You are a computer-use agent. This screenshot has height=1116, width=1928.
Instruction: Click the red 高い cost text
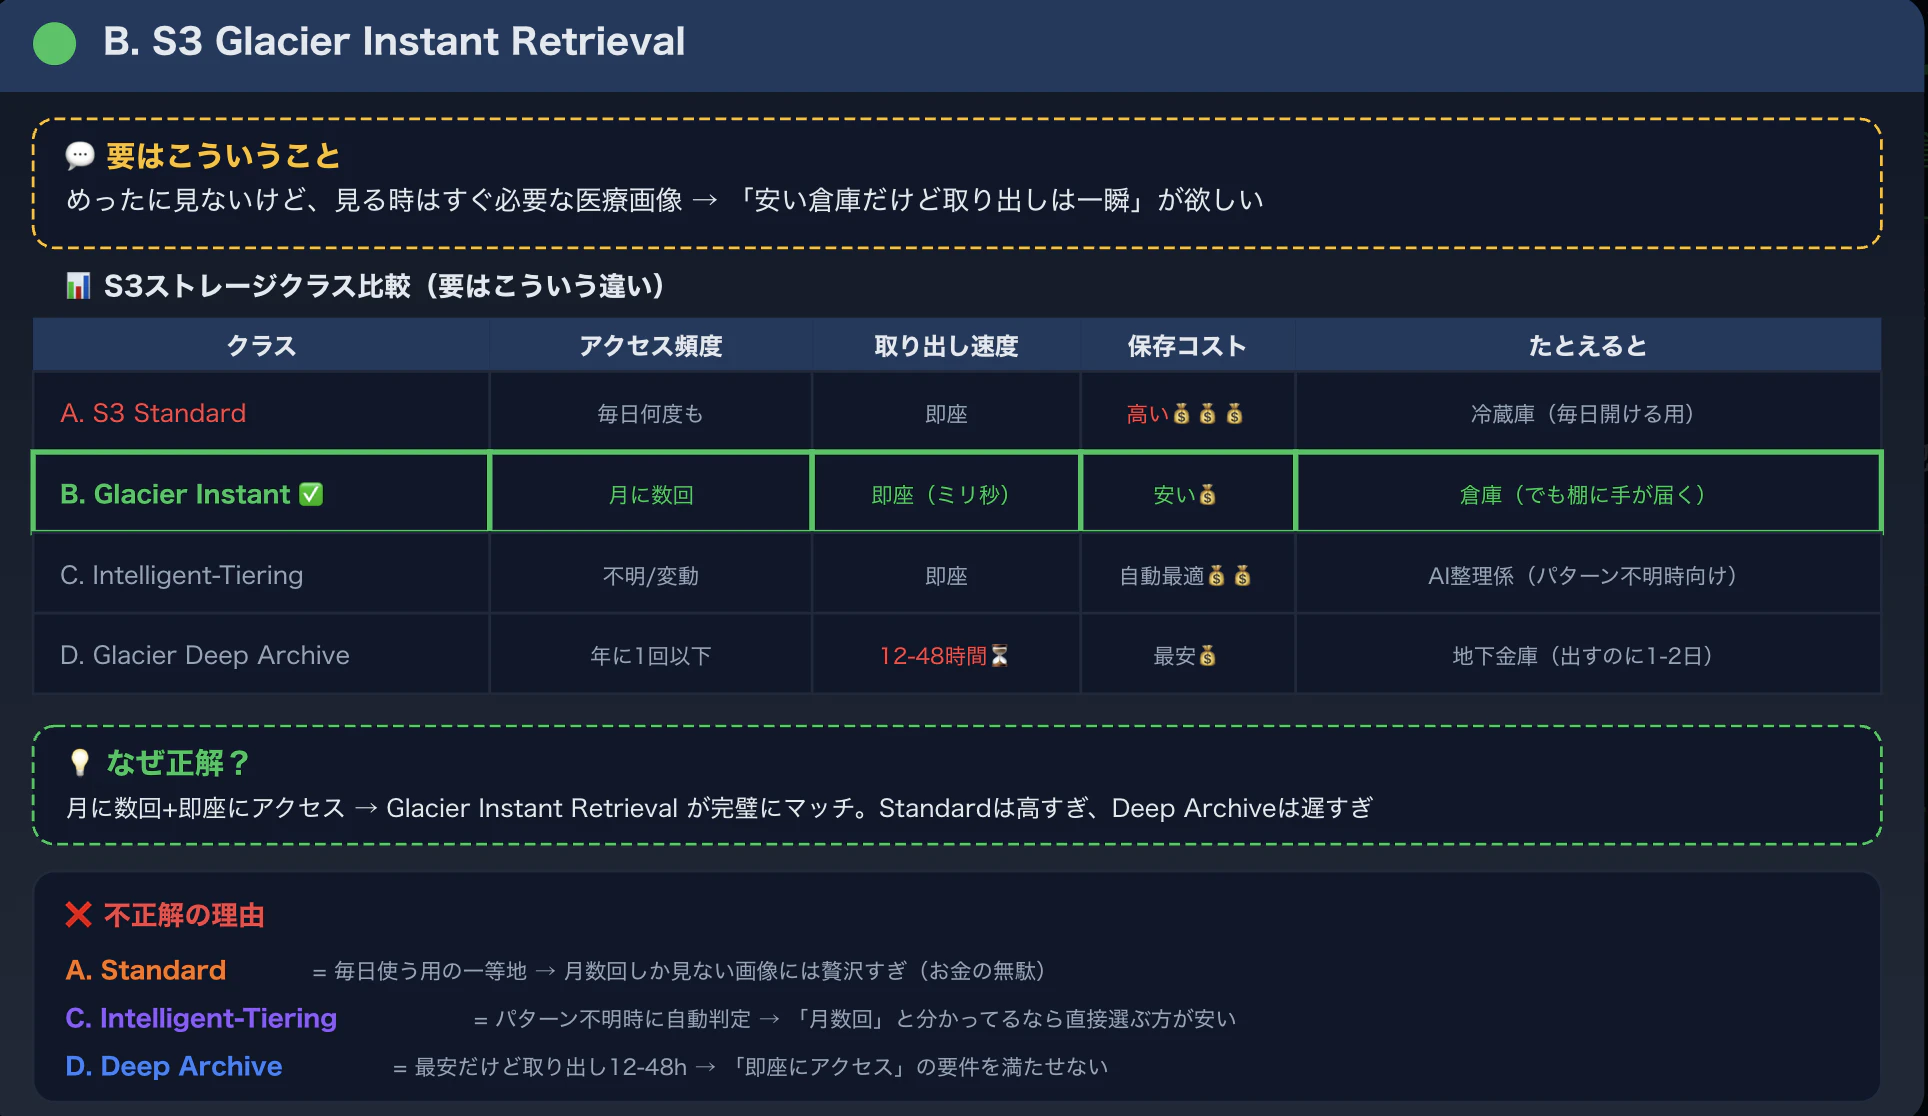click(1148, 414)
